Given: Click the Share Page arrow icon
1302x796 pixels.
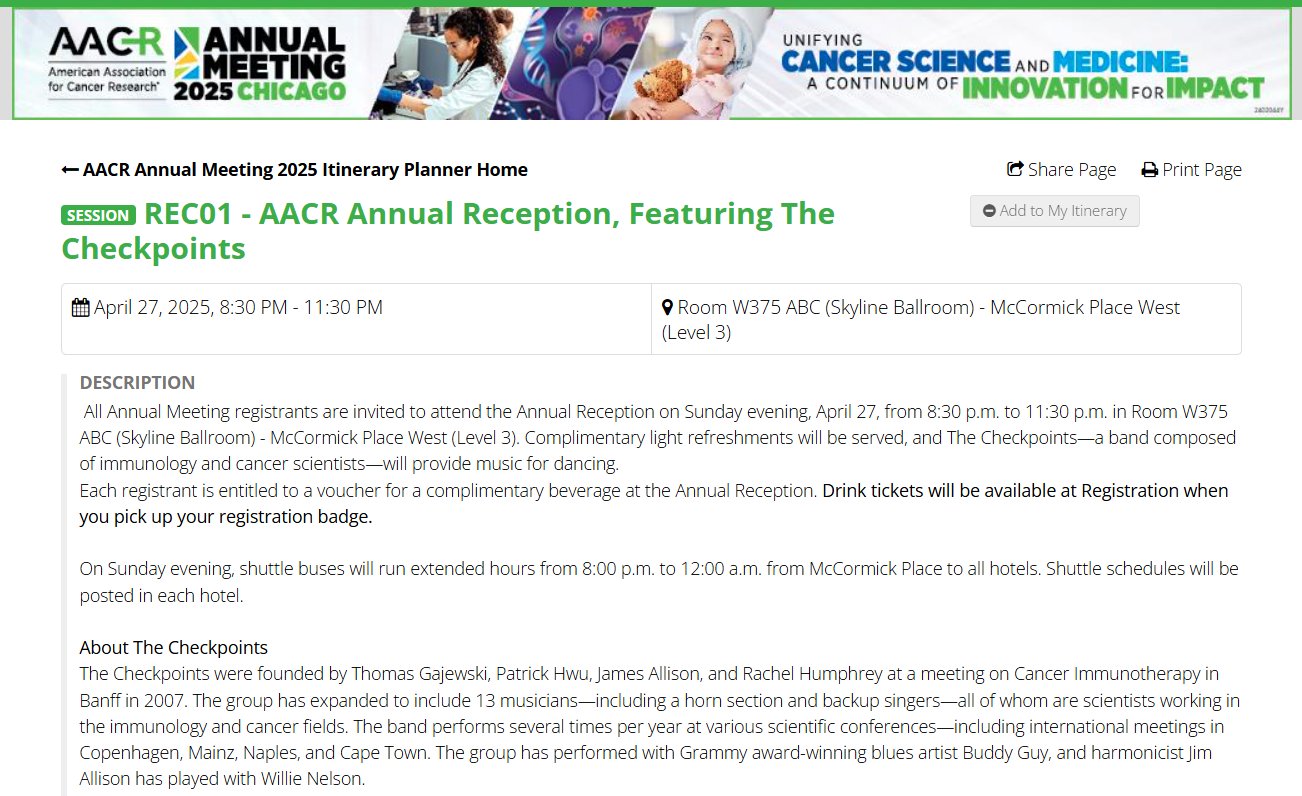Looking at the screenshot, I should (1015, 170).
